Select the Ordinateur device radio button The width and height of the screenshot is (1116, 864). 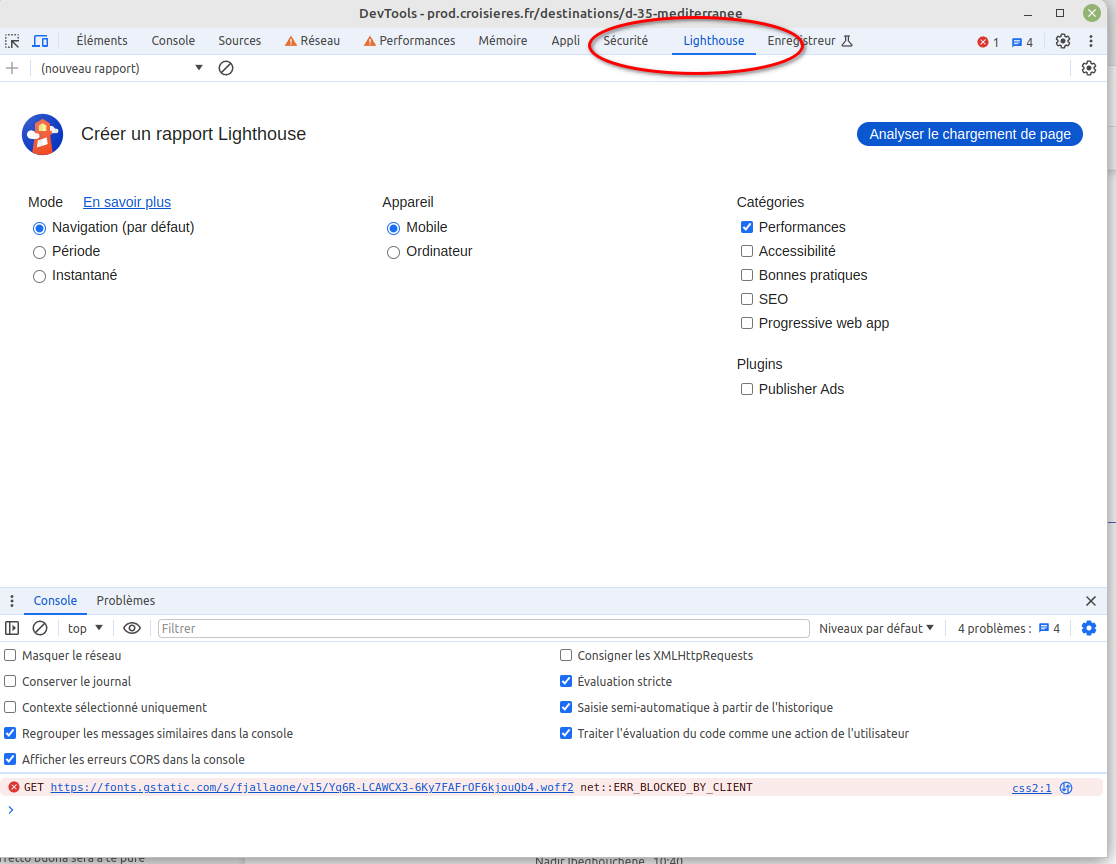(x=393, y=252)
